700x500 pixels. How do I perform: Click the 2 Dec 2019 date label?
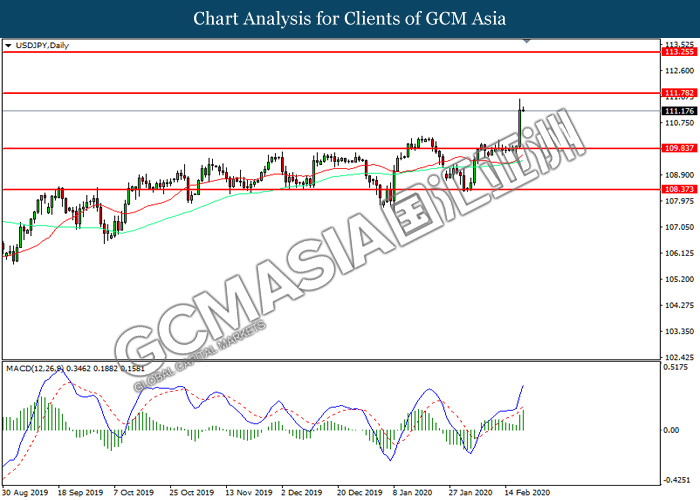302,493
